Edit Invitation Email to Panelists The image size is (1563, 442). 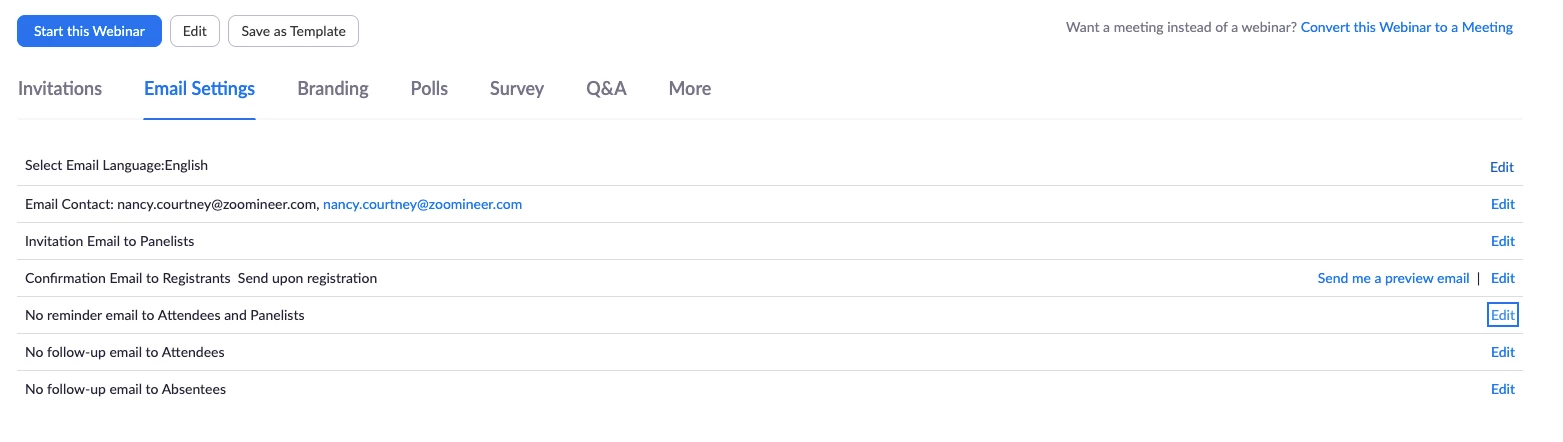1502,241
